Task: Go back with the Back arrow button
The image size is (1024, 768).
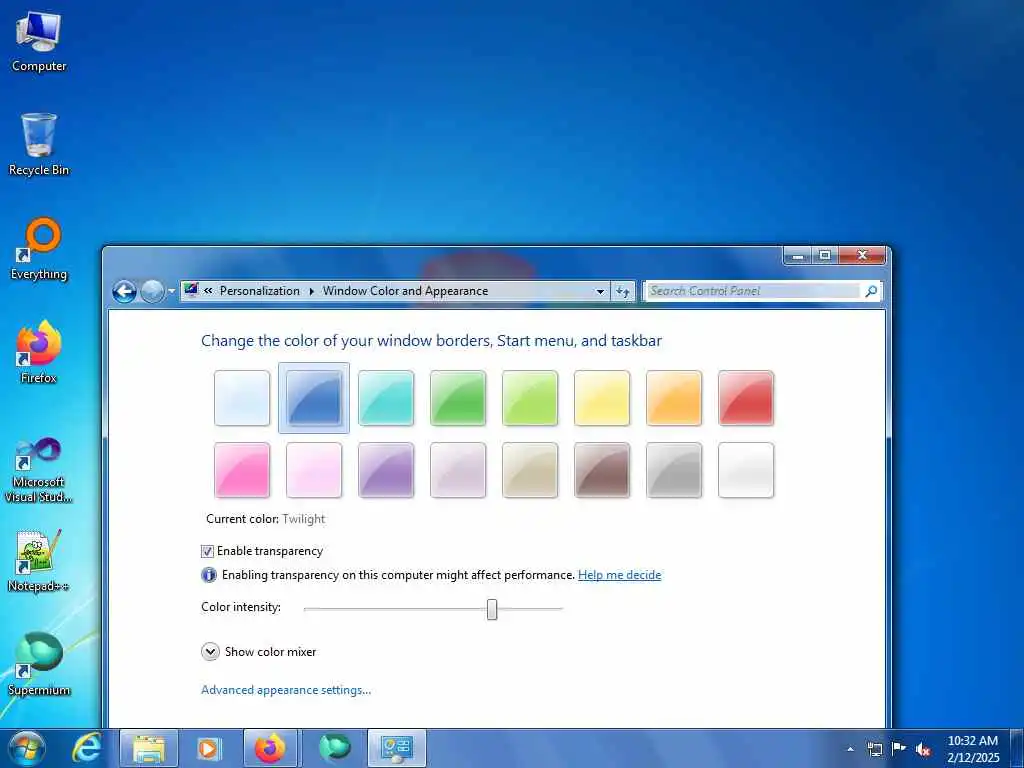Action: pyautogui.click(x=124, y=291)
